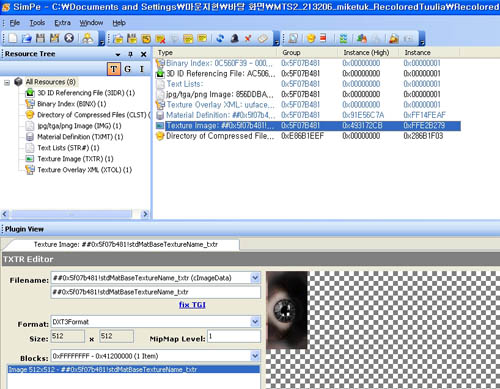
Task: Select the Texture Image plugin view tab
Action: coord(125,245)
